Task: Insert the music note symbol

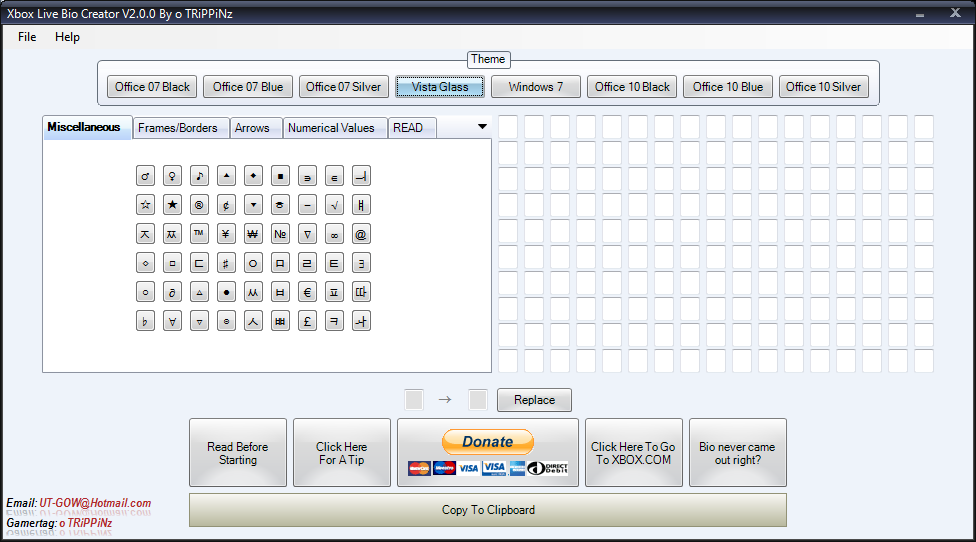Action: [x=199, y=176]
